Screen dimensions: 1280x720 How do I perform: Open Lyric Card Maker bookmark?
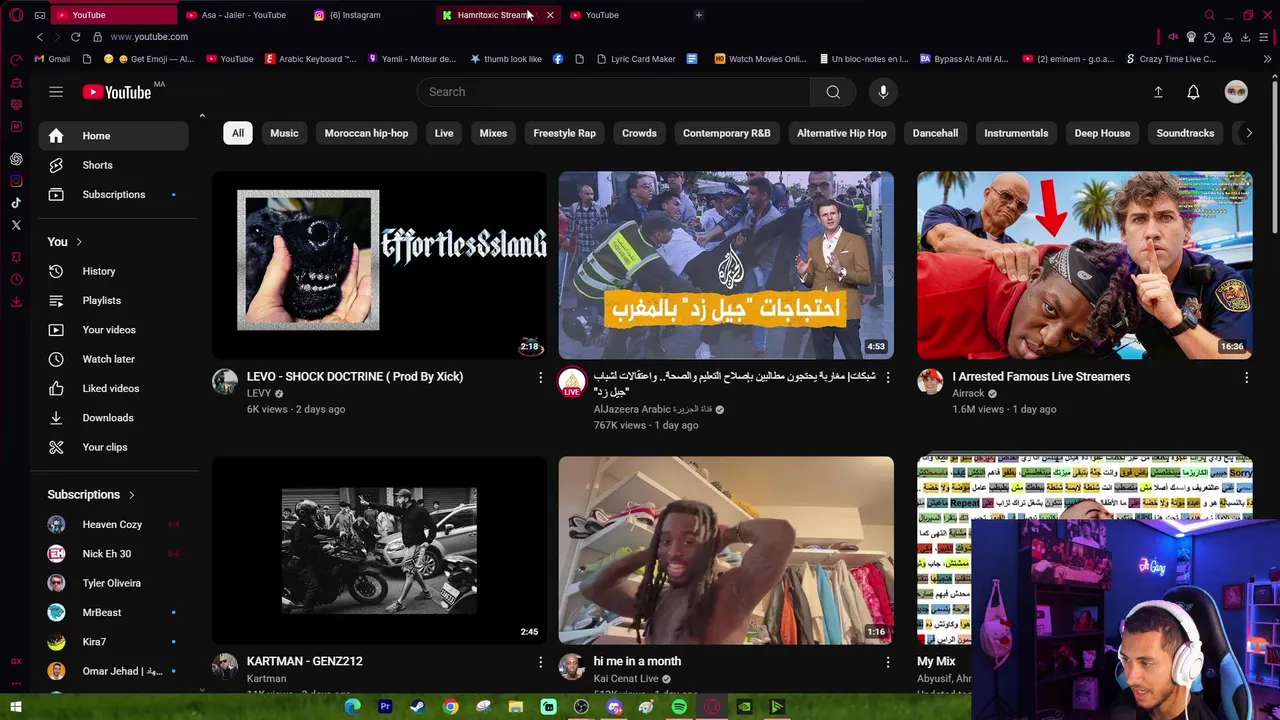point(636,59)
